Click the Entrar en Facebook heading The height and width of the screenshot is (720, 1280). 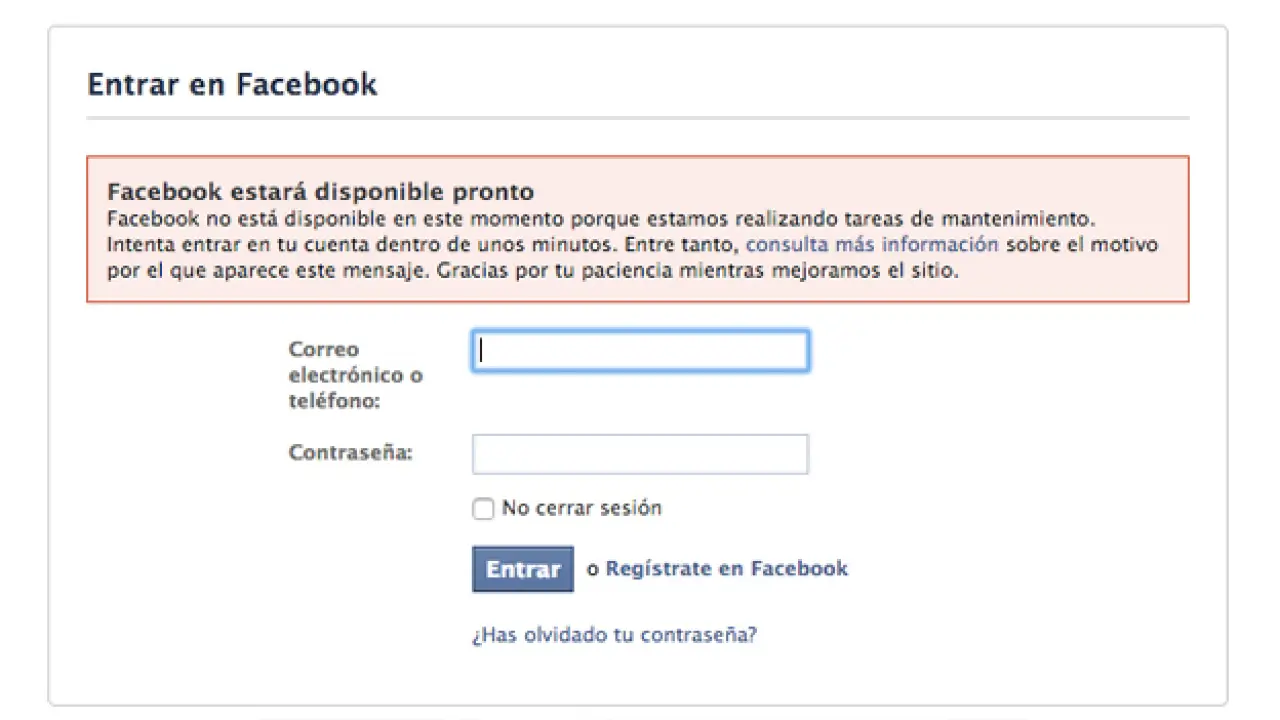tap(232, 84)
